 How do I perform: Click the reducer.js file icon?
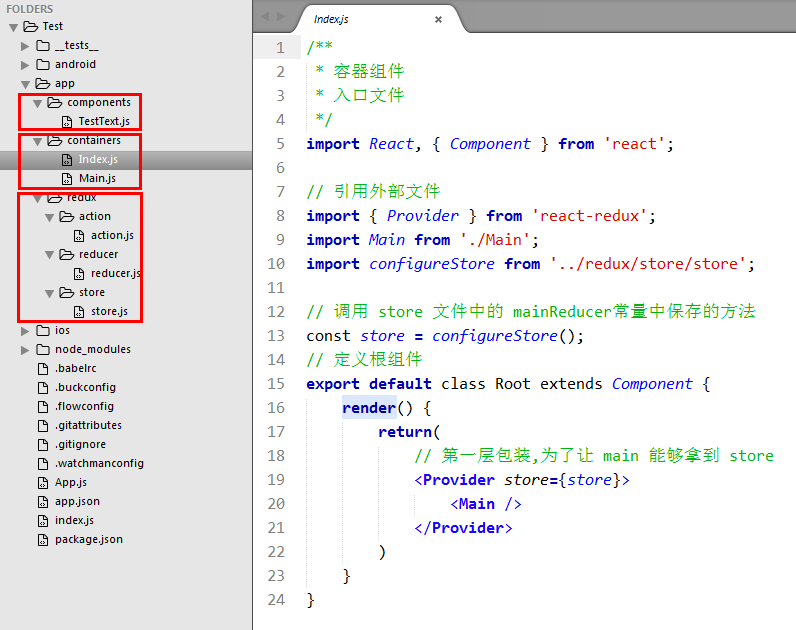[x=79, y=274]
